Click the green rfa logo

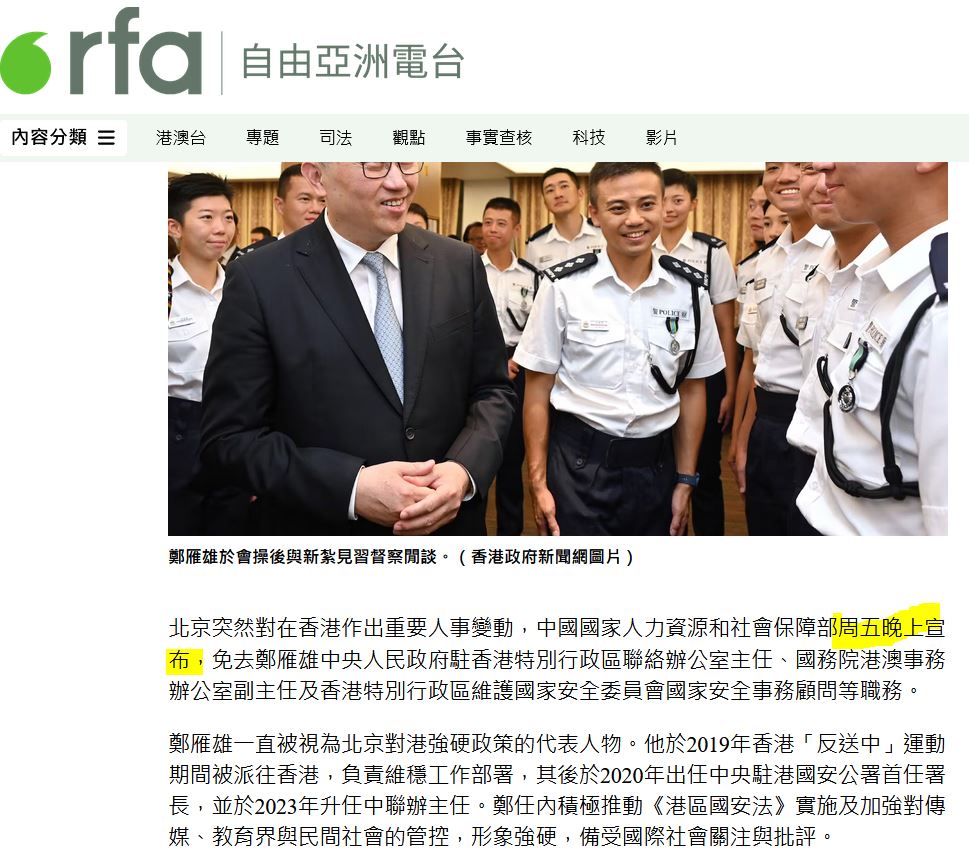click(x=101, y=52)
